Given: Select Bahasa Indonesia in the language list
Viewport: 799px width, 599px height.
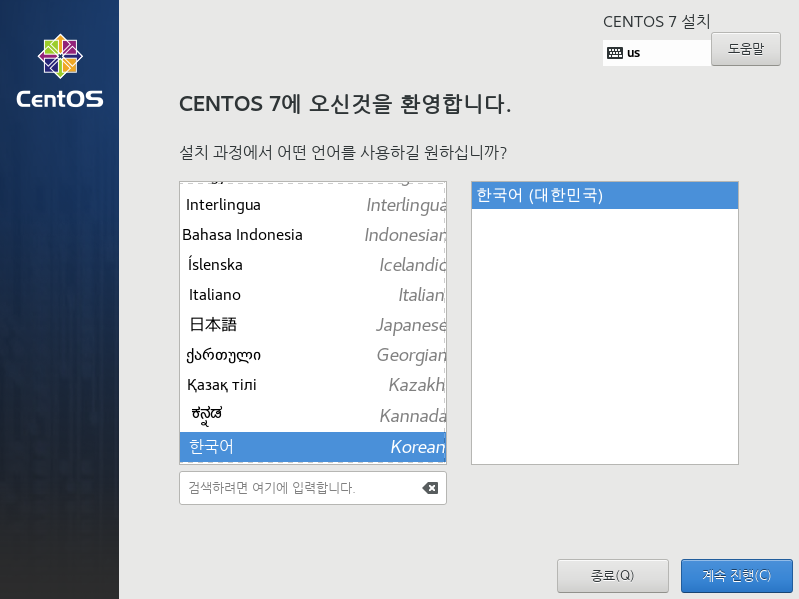Looking at the screenshot, I should pyautogui.click(x=313, y=235).
